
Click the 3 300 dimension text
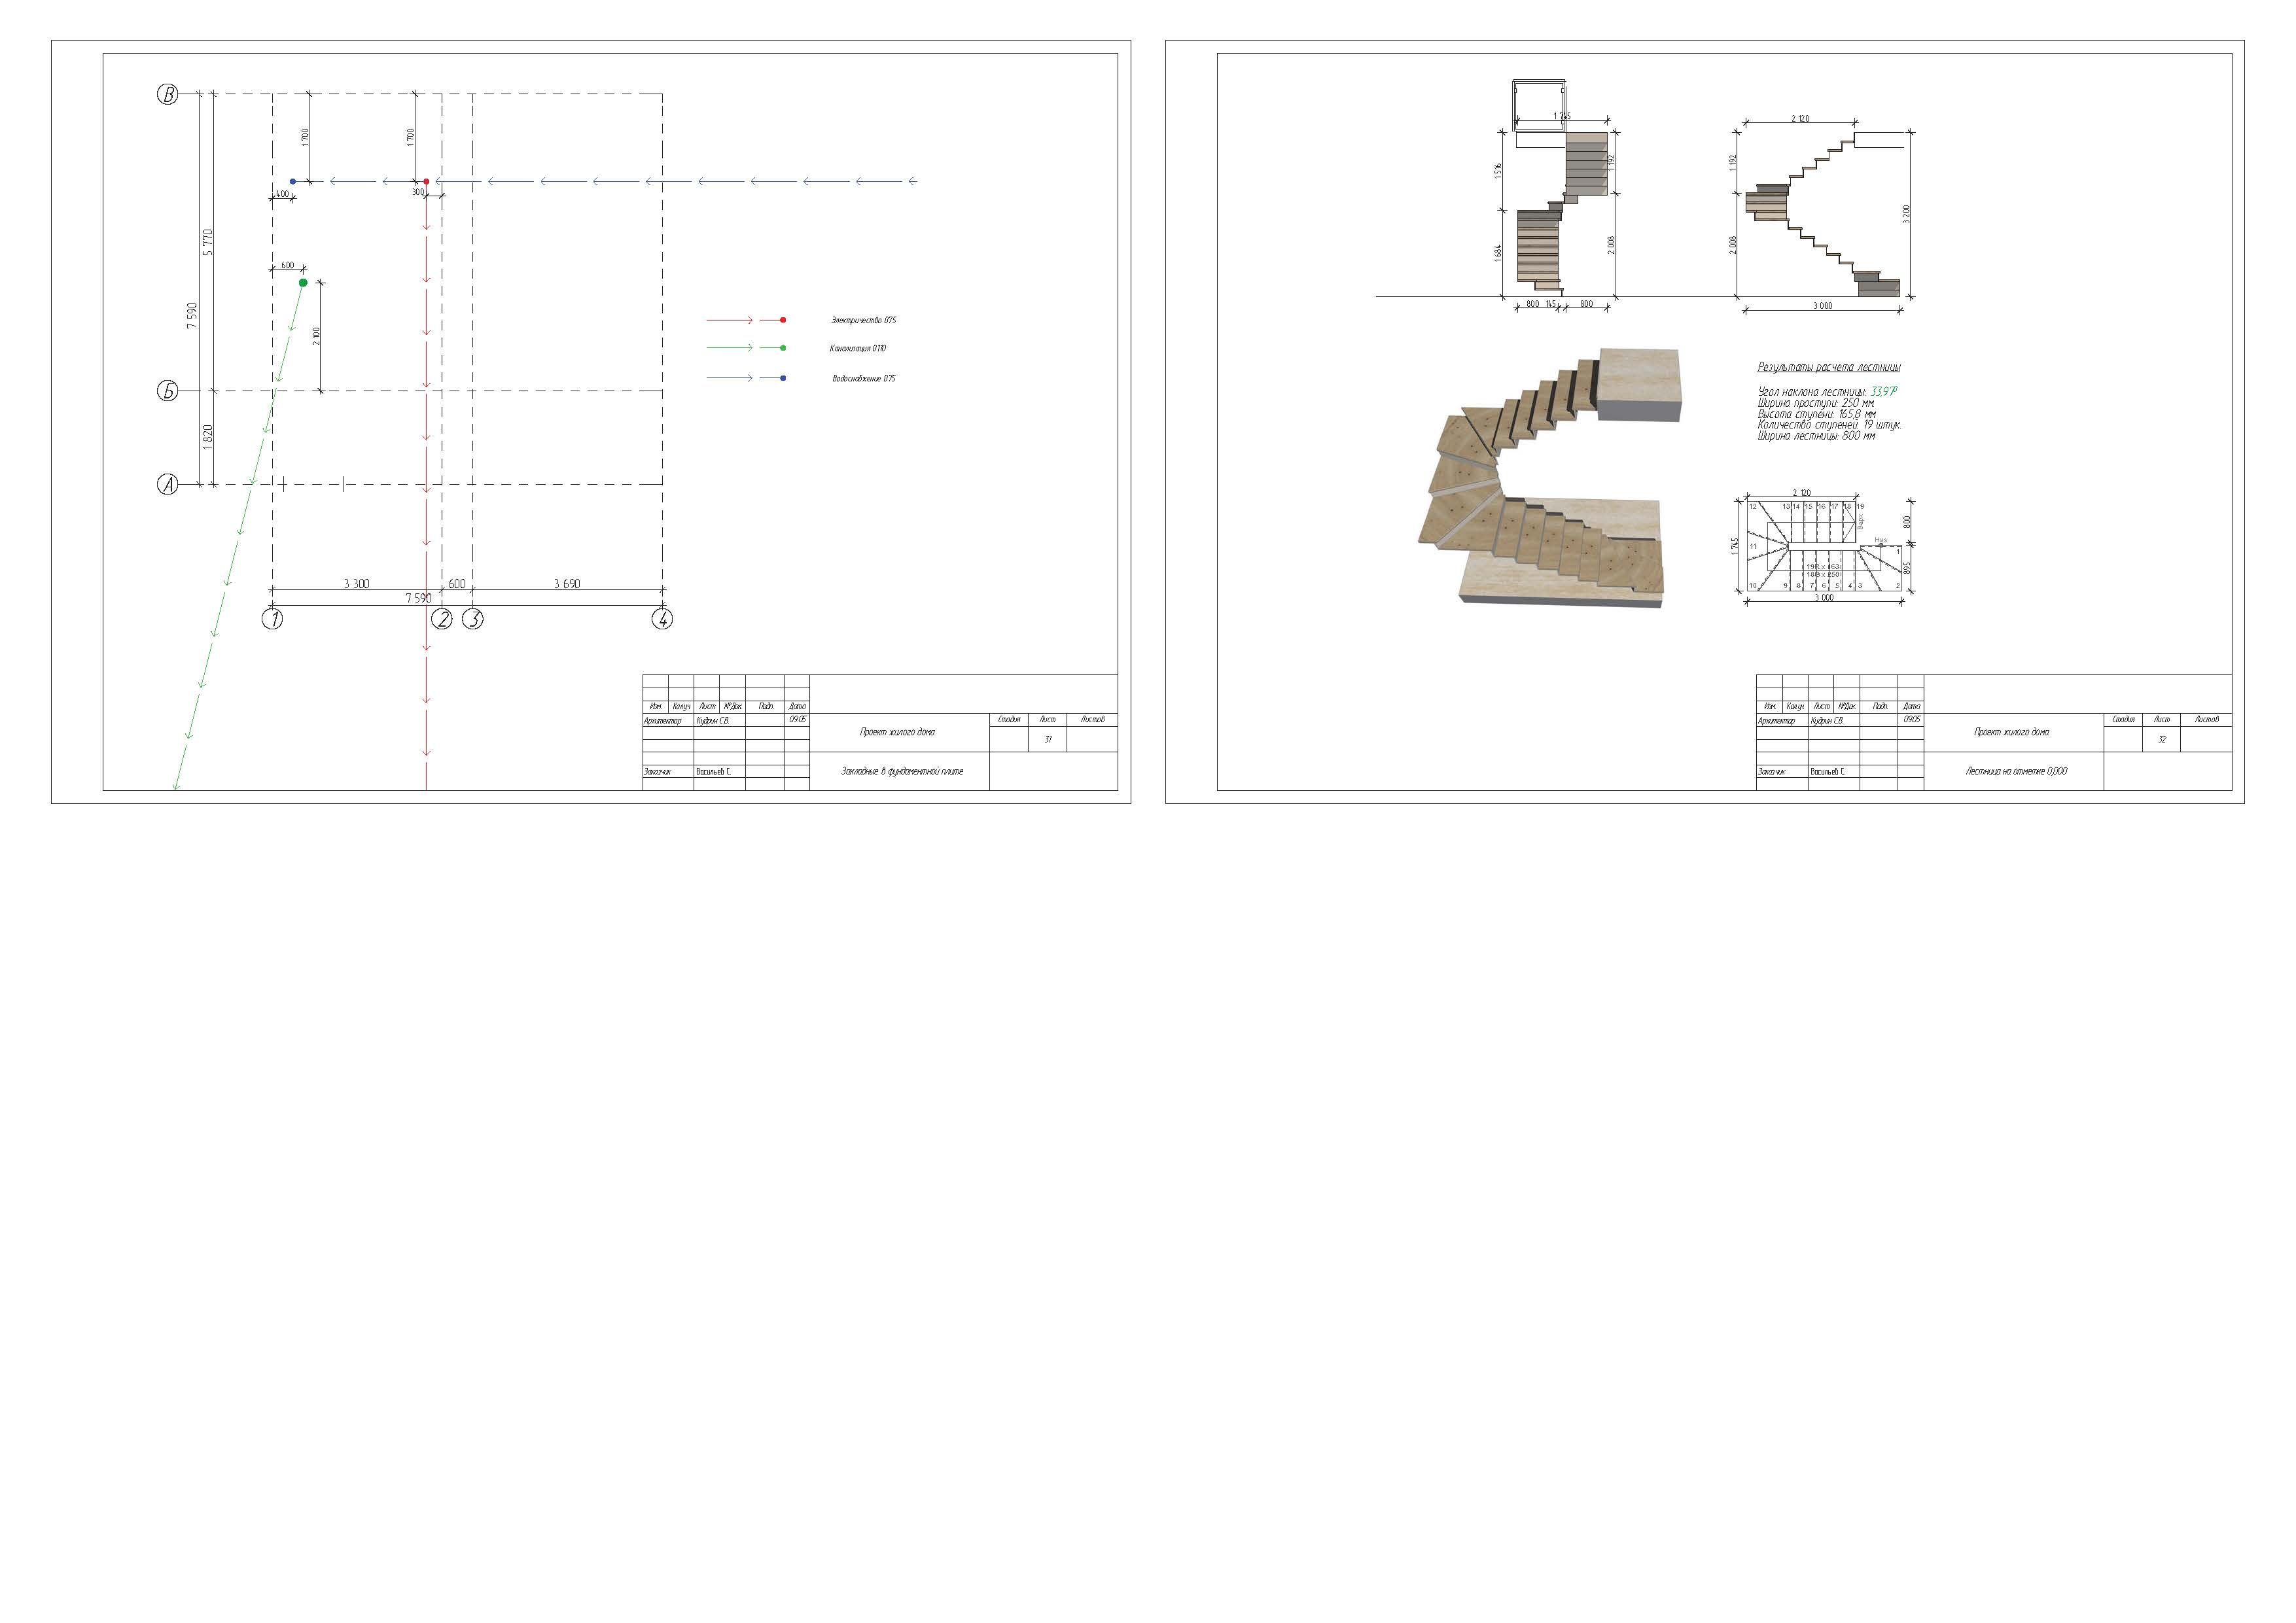pyautogui.click(x=356, y=584)
